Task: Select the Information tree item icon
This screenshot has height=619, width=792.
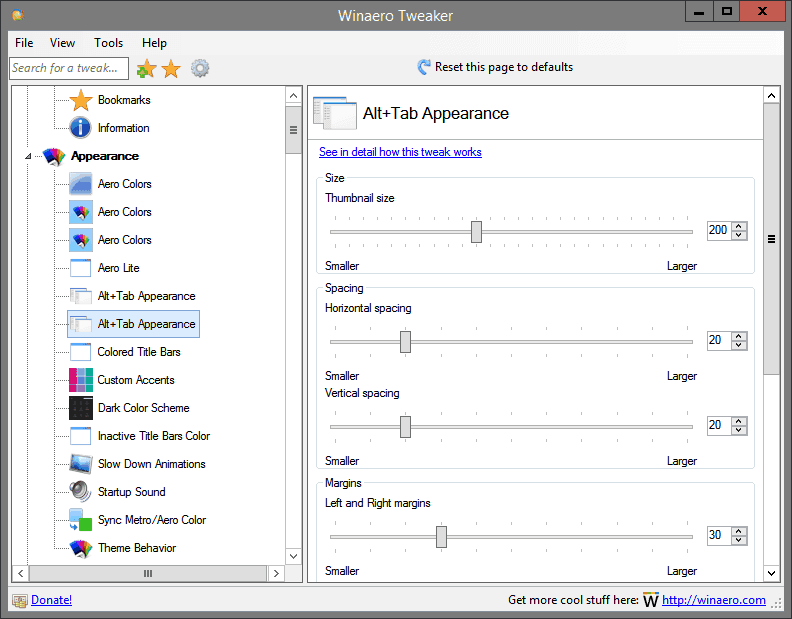Action: 80,128
